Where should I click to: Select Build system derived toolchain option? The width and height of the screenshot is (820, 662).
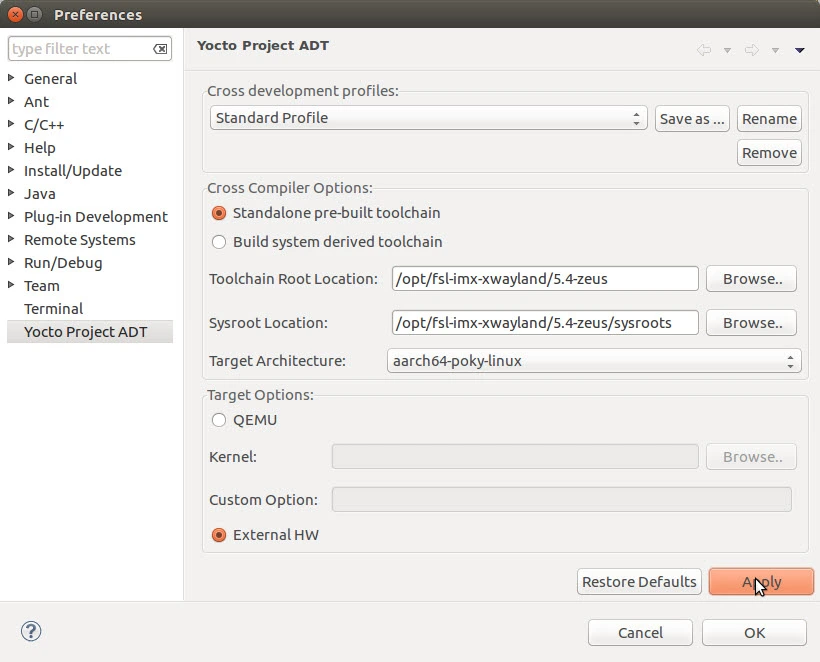(x=219, y=242)
